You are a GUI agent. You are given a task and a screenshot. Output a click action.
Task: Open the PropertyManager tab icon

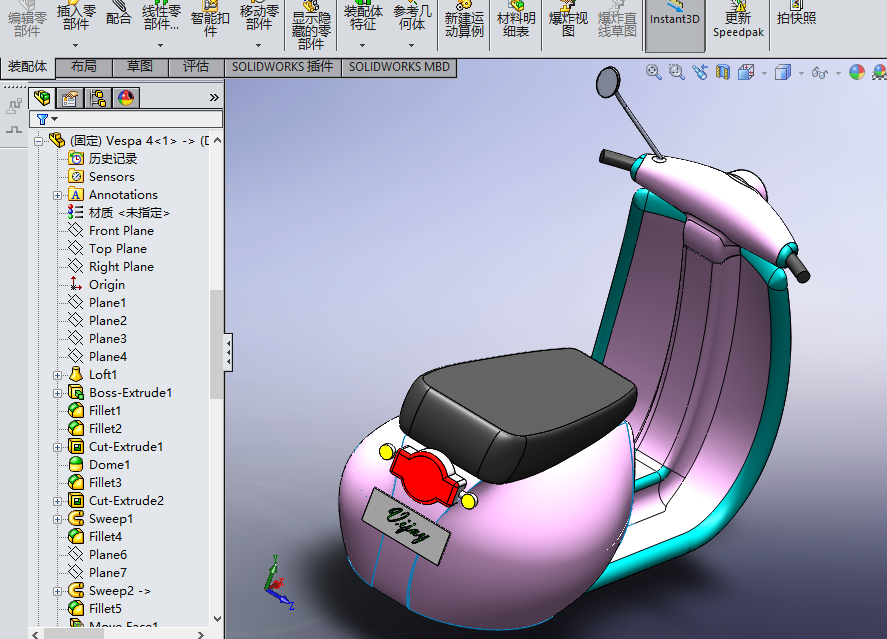point(70,98)
